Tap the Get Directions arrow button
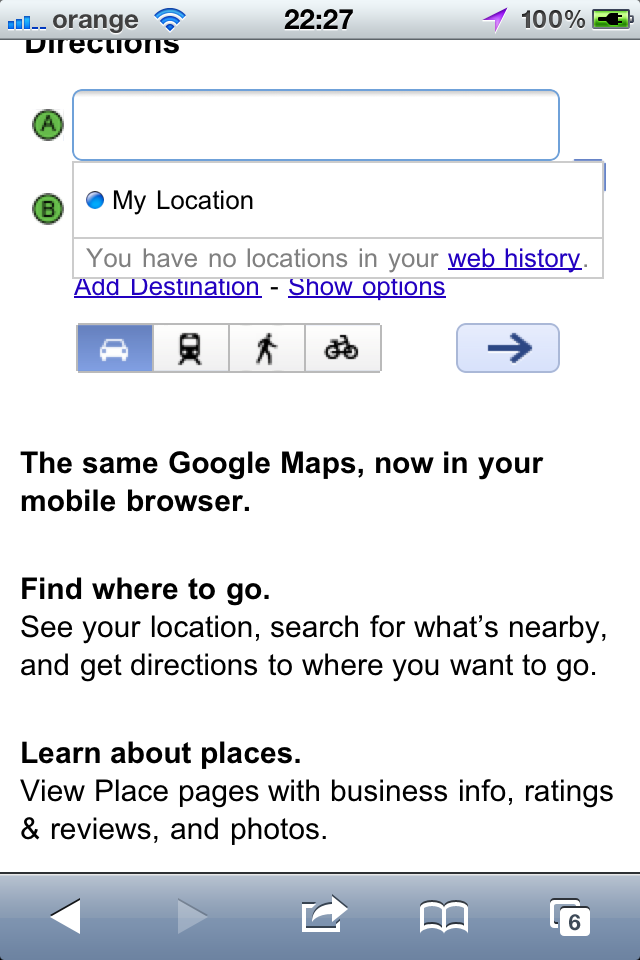The height and width of the screenshot is (960, 640). coord(508,348)
